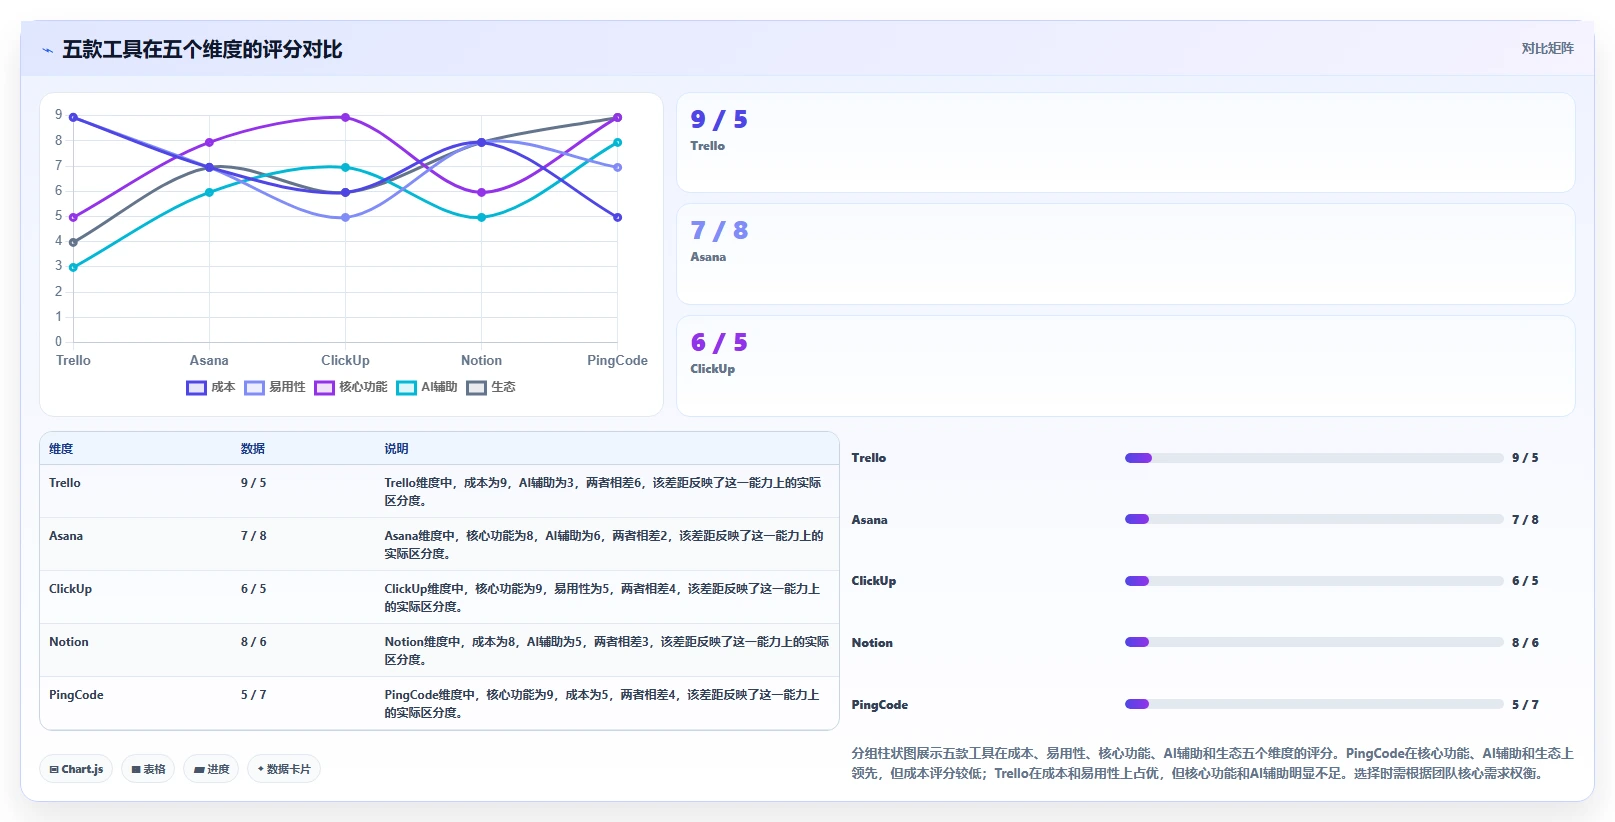Click the Trello description cell text
The height and width of the screenshot is (822, 1615).
coord(603,492)
